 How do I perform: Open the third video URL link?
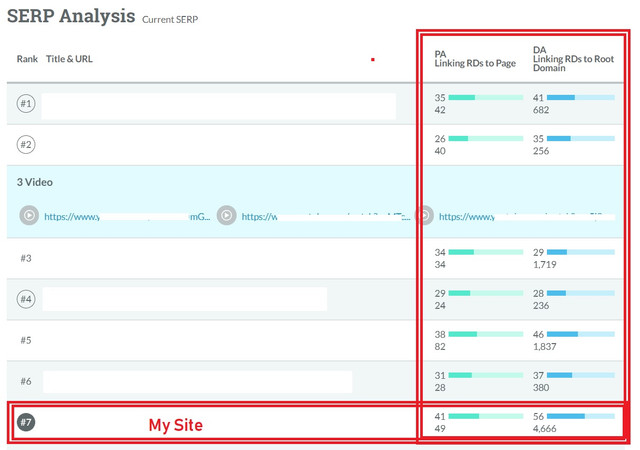click(x=527, y=217)
